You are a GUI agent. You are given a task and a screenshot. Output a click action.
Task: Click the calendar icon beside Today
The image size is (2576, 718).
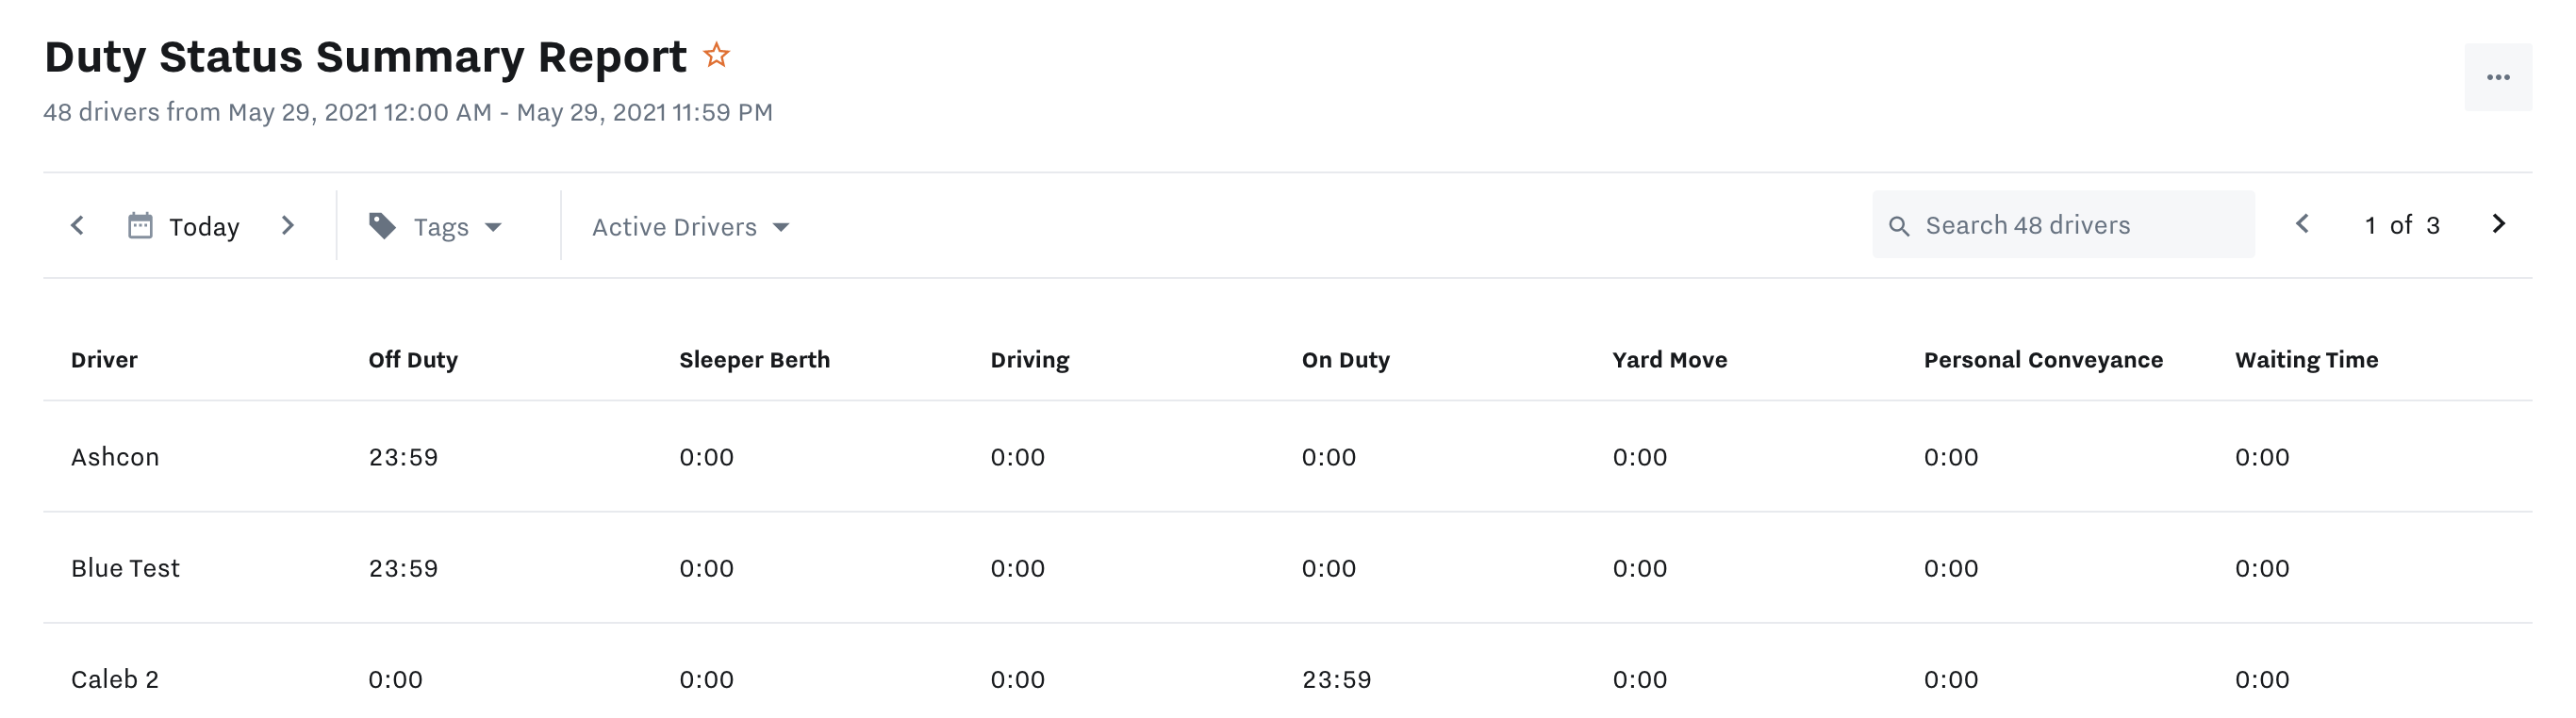click(140, 225)
